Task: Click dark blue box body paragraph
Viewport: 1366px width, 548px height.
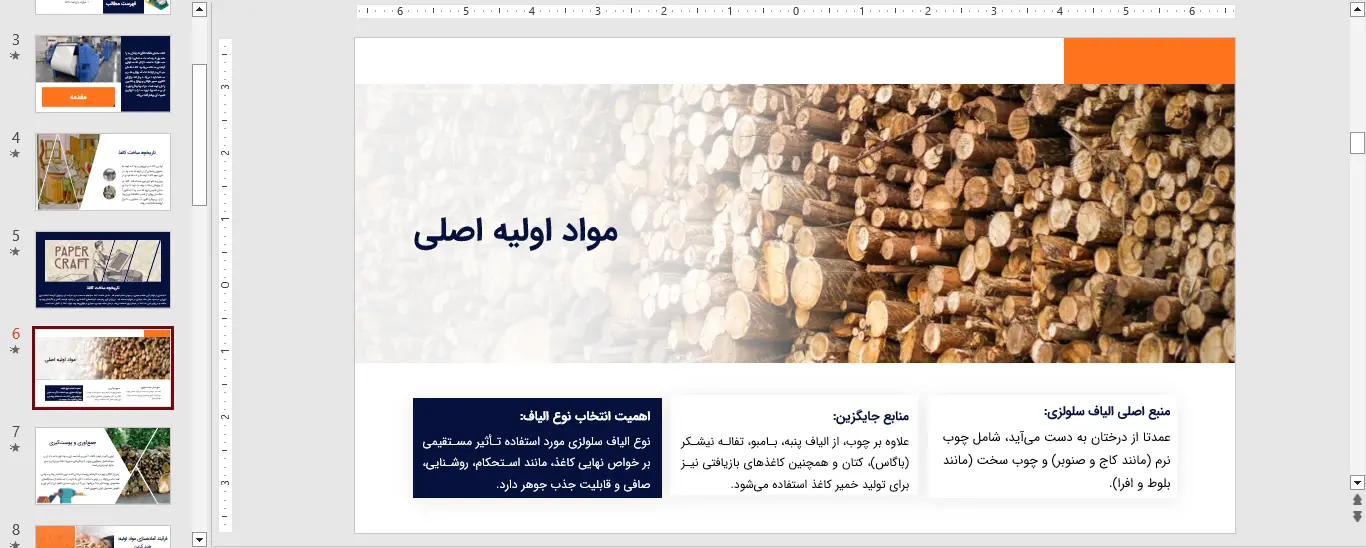Action: (536, 462)
